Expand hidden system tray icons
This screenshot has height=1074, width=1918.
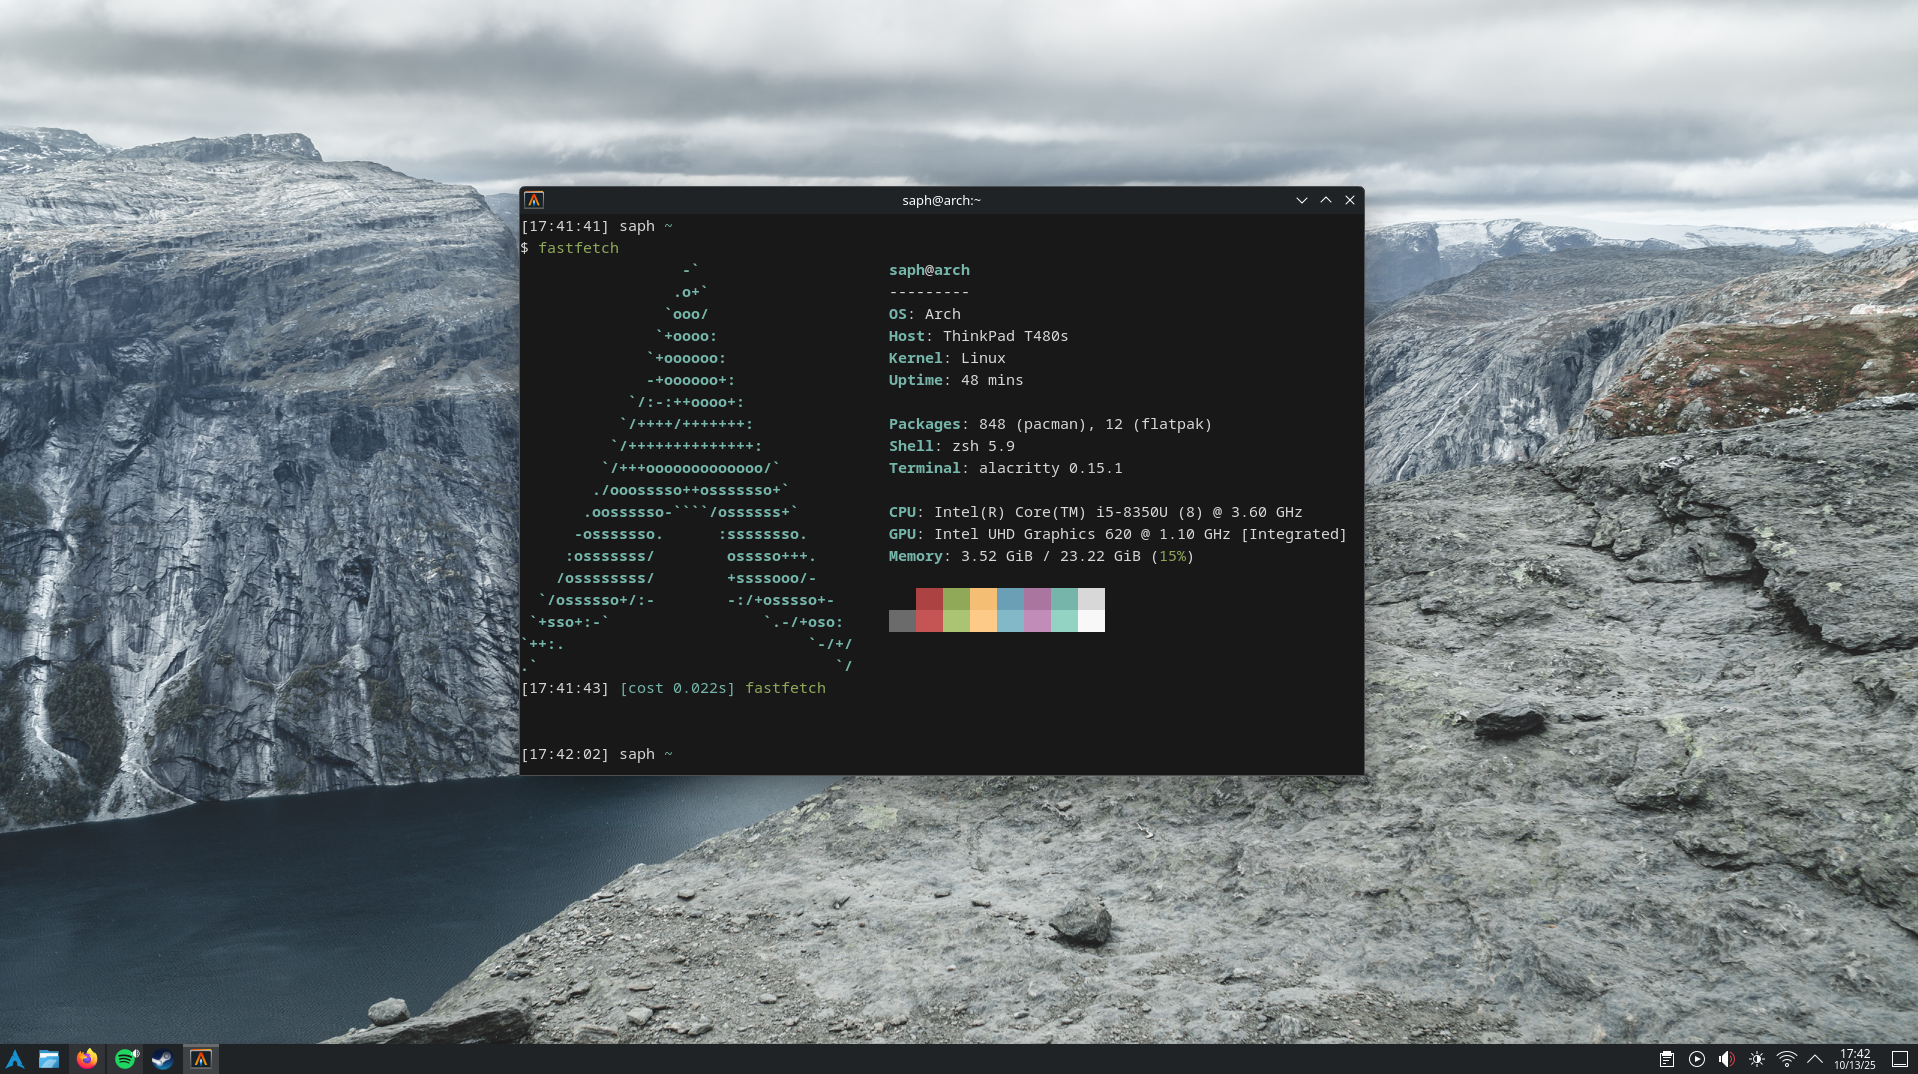click(x=1815, y=1059)
